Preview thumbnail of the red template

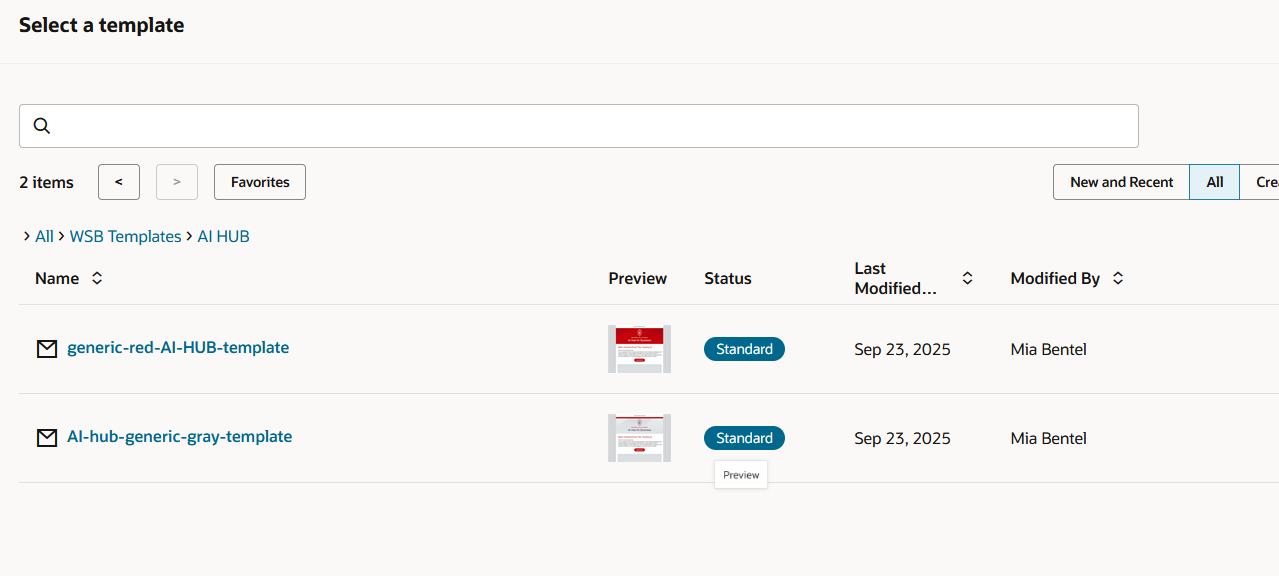tap(639, 349)
